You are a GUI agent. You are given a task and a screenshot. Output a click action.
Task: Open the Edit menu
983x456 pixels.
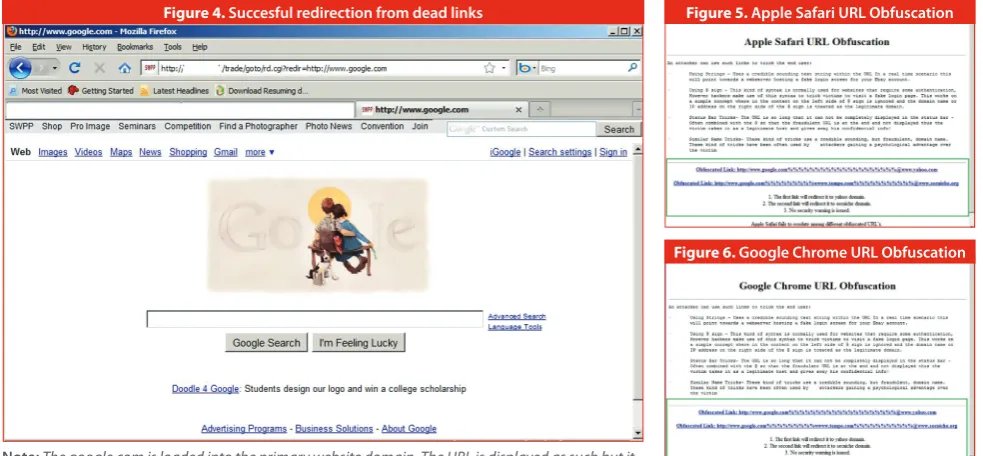[38, 47]
